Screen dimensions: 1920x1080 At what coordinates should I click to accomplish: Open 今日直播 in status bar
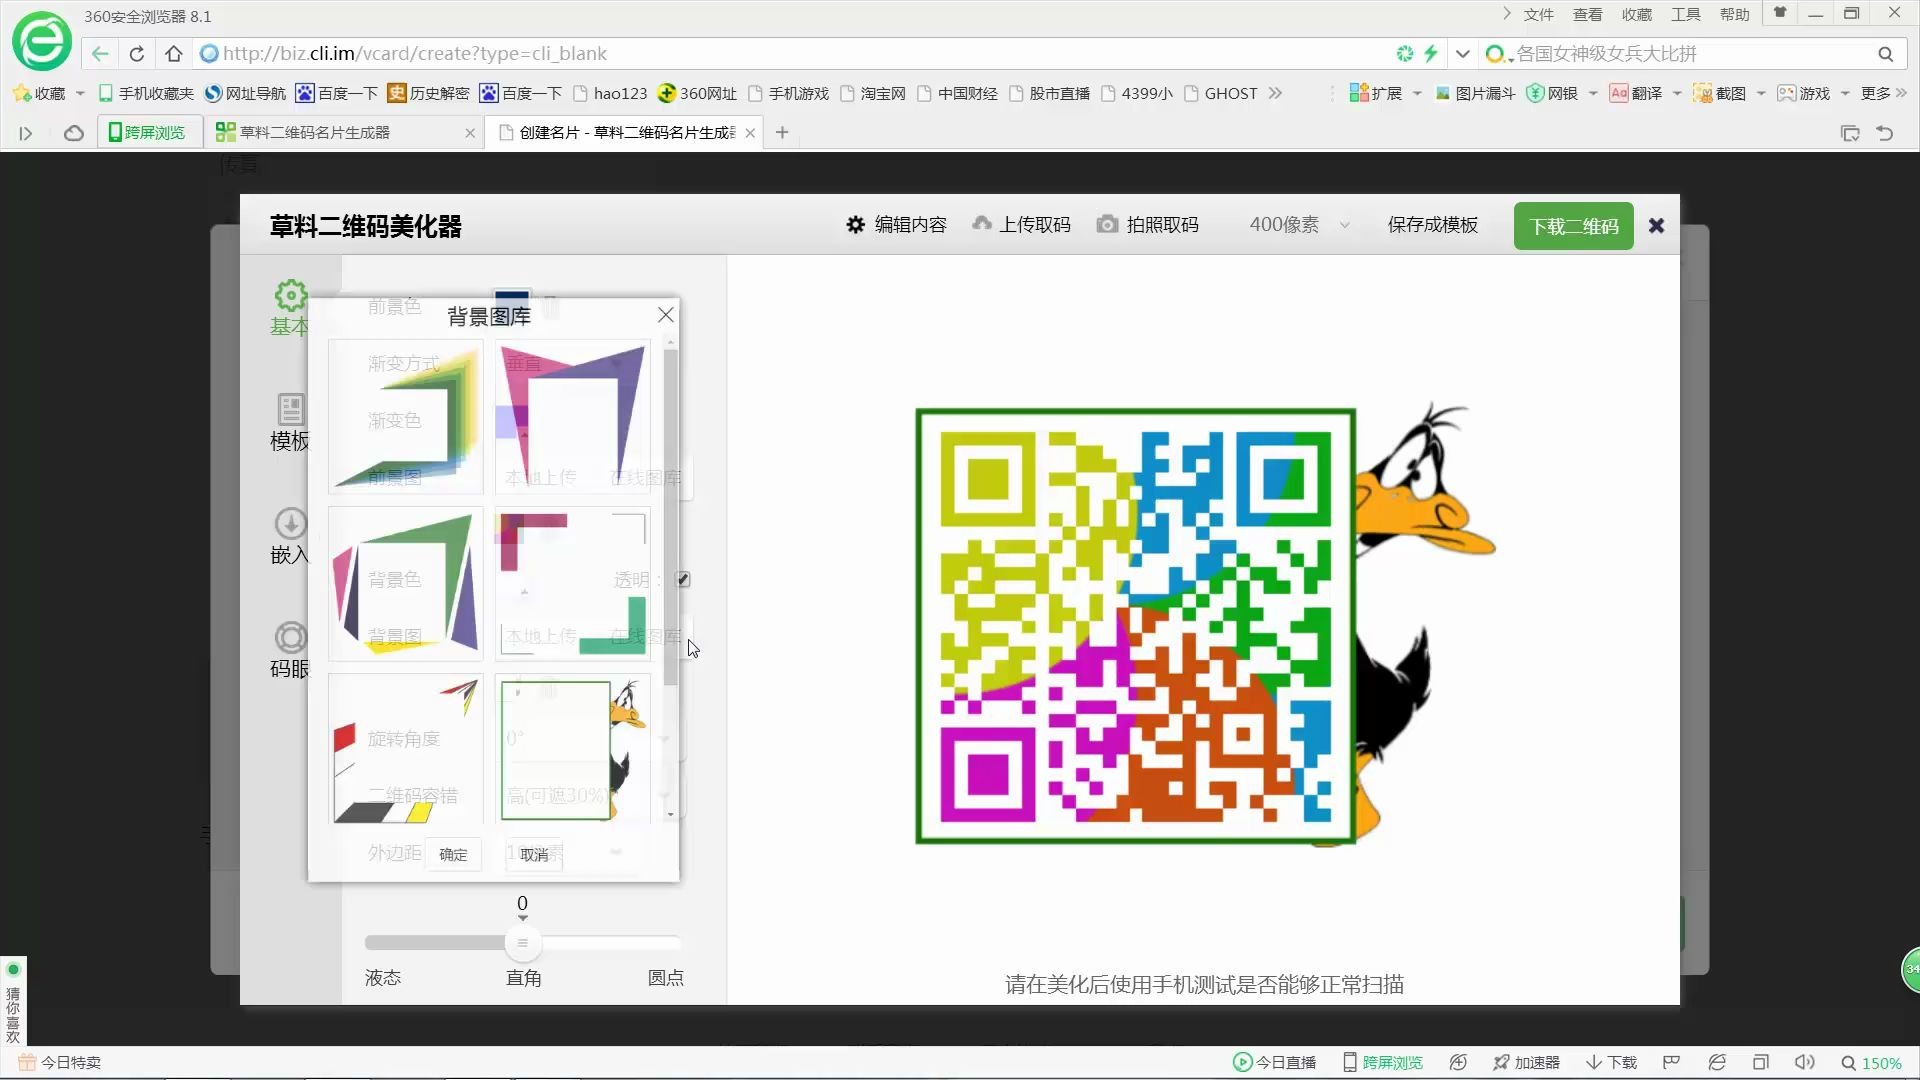point(1274,1062)
